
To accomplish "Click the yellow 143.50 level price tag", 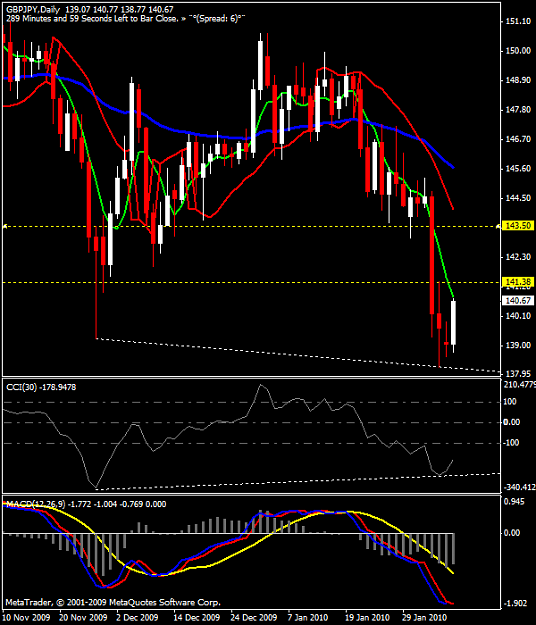I will click(518, 226).
